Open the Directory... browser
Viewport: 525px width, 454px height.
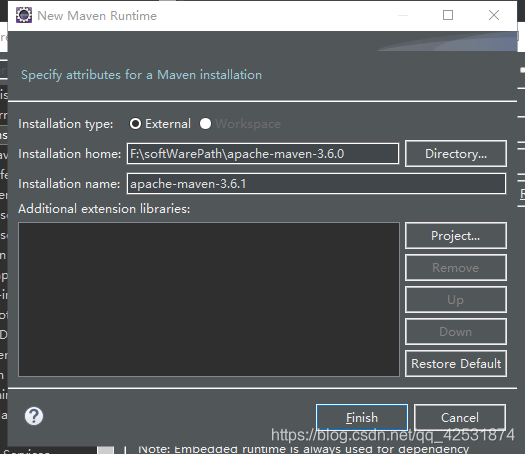(x=456, y=154)
